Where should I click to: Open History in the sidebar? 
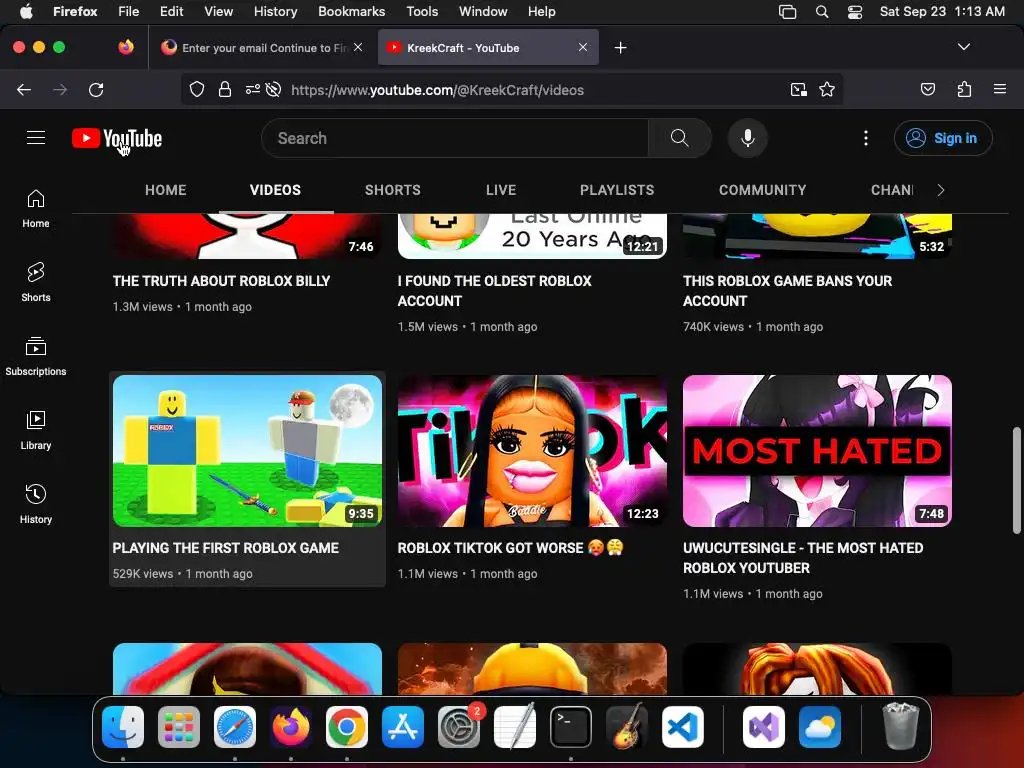coord(36,504)
